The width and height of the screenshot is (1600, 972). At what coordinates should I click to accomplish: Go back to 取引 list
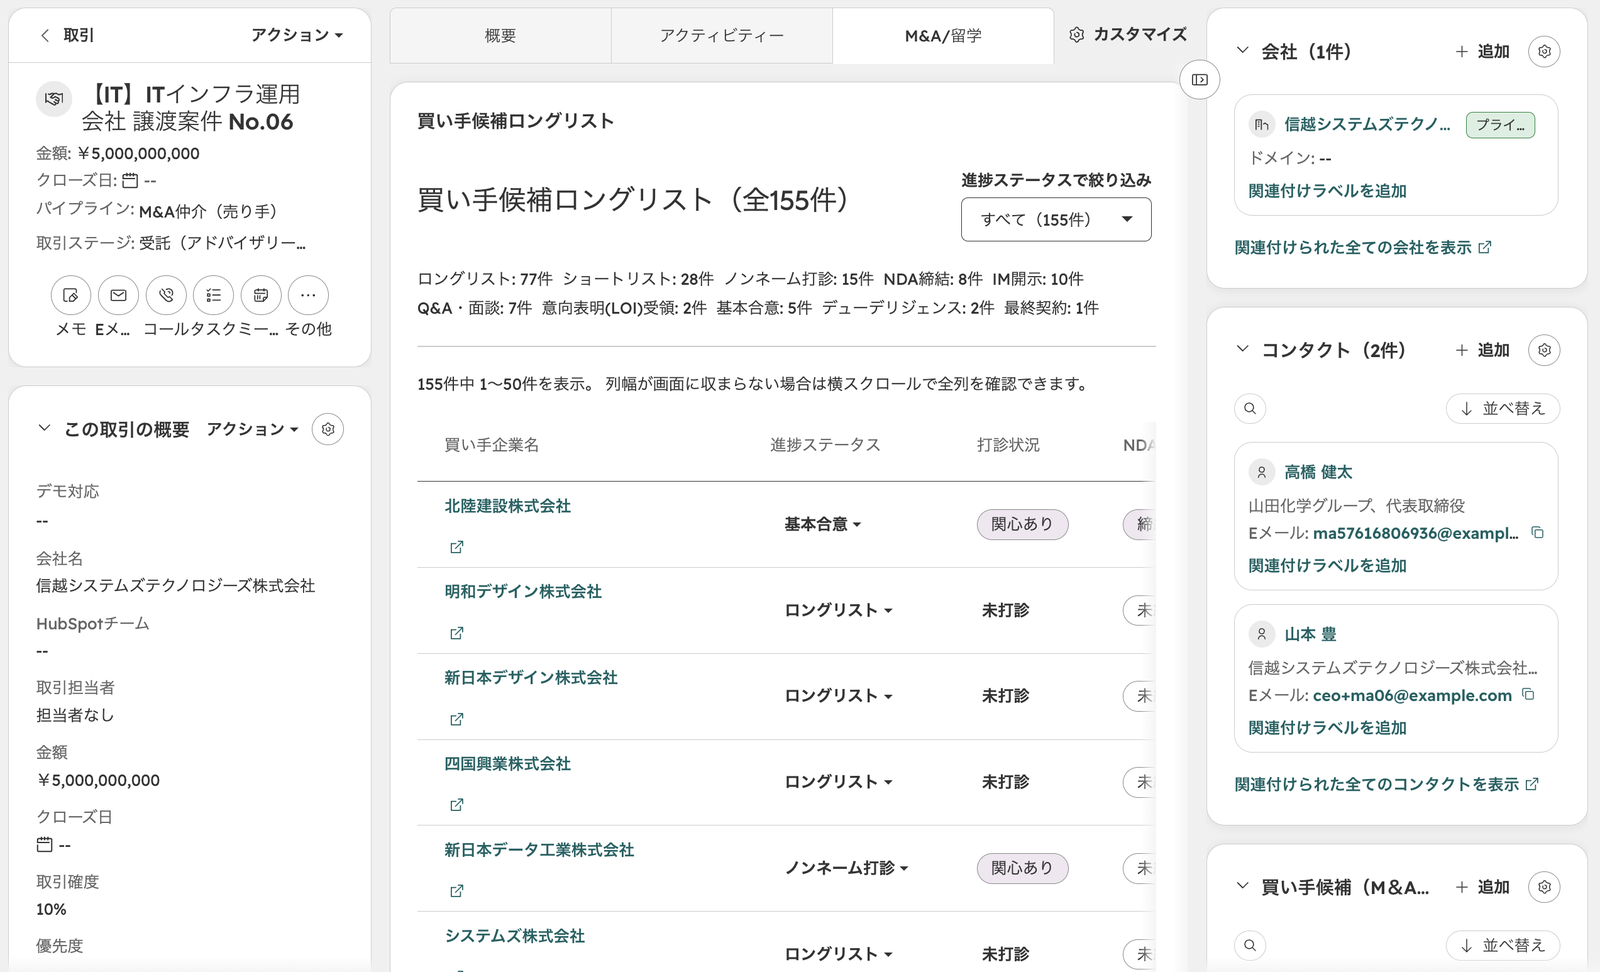(66, 35)
